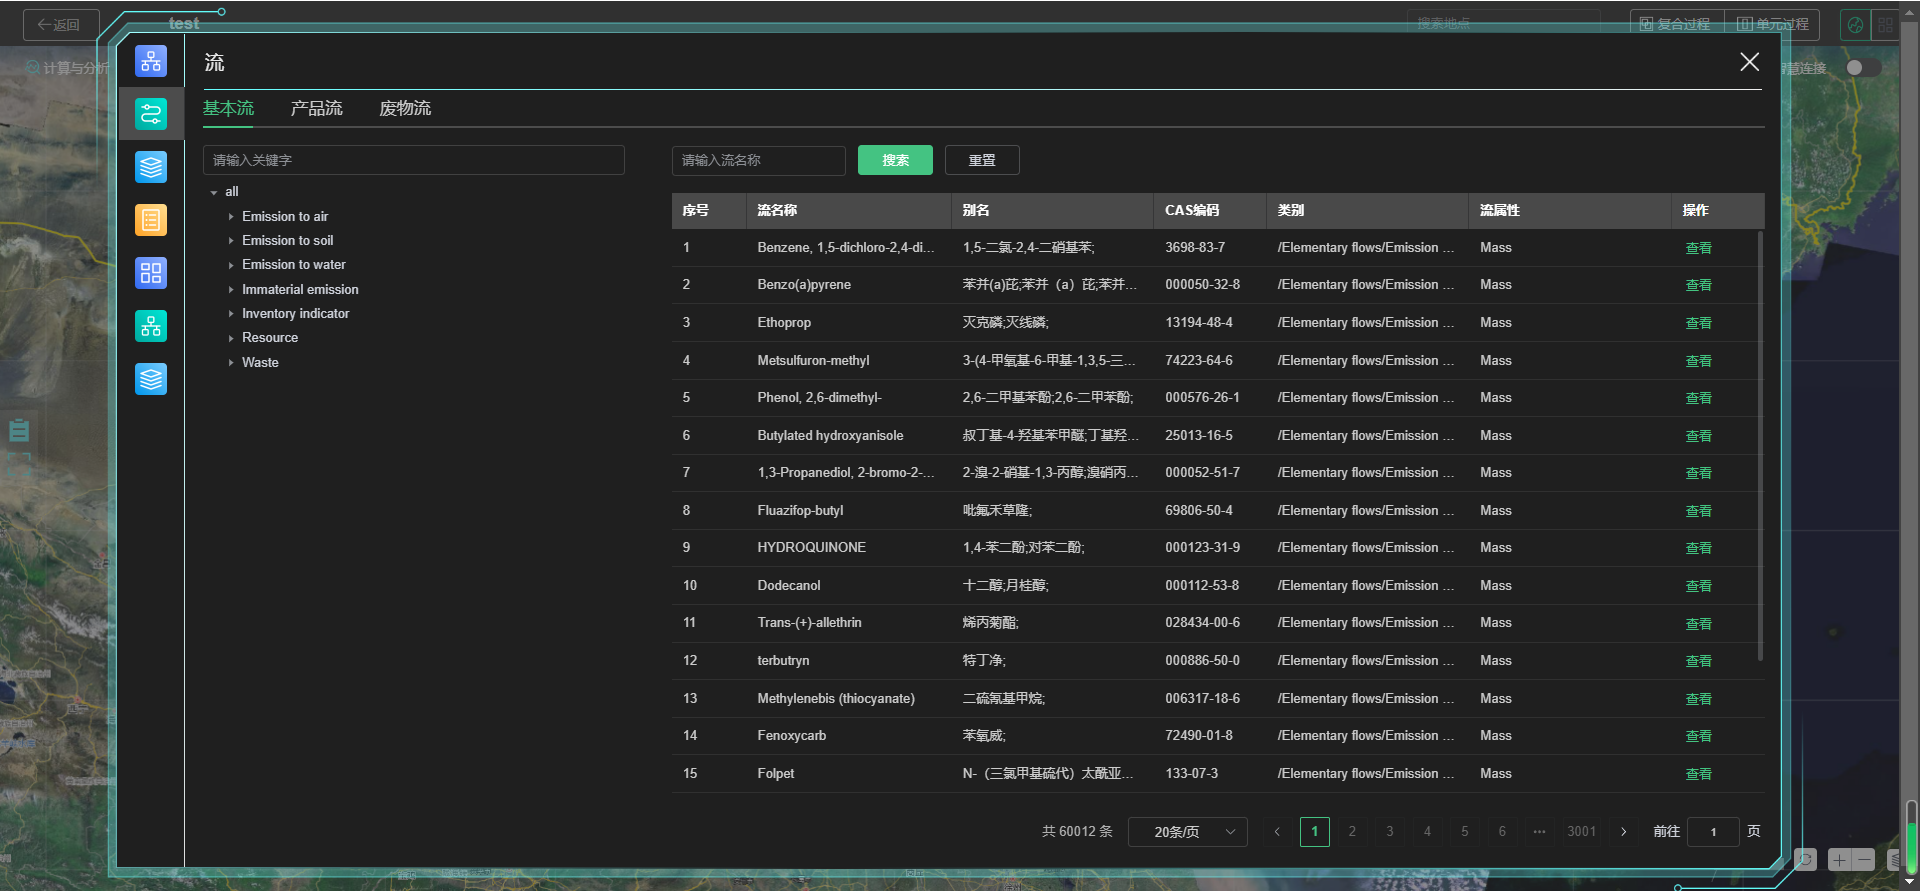
Task: Click the 计算与分析 analysis icon
Action: pyautogui.click(x=33, y=68)
